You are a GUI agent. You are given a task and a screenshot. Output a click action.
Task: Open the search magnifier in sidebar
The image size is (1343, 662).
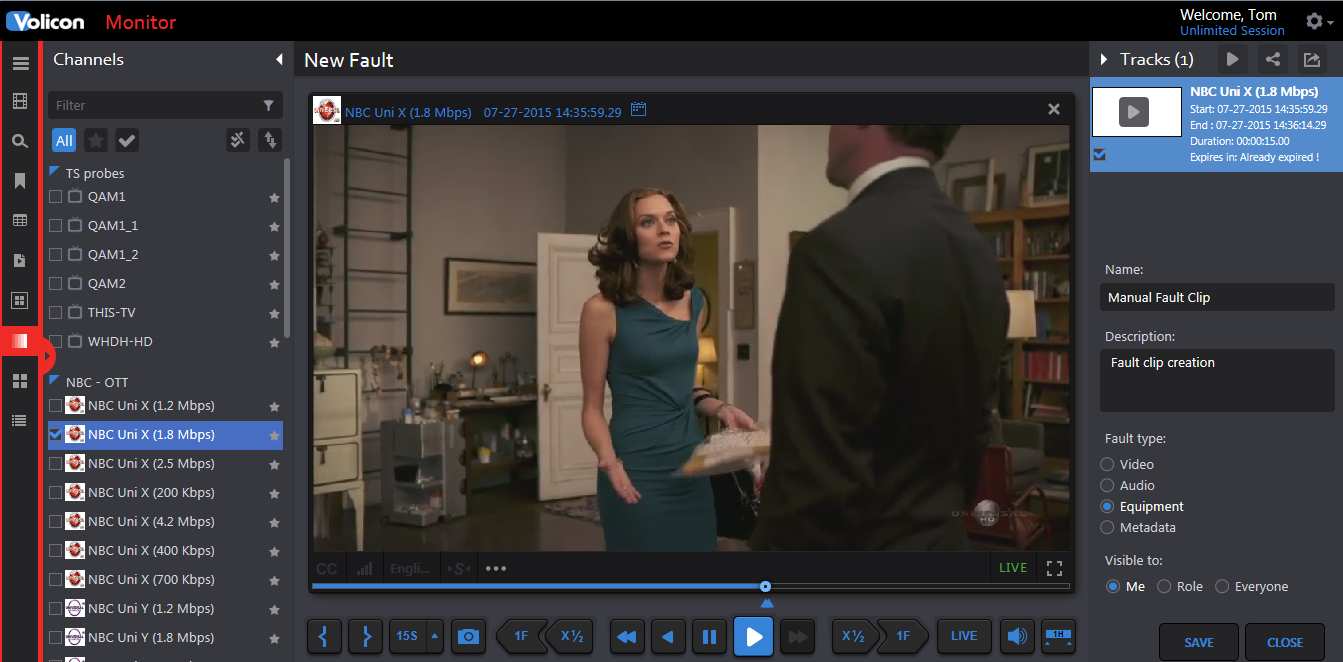click(x=20, y=141)
